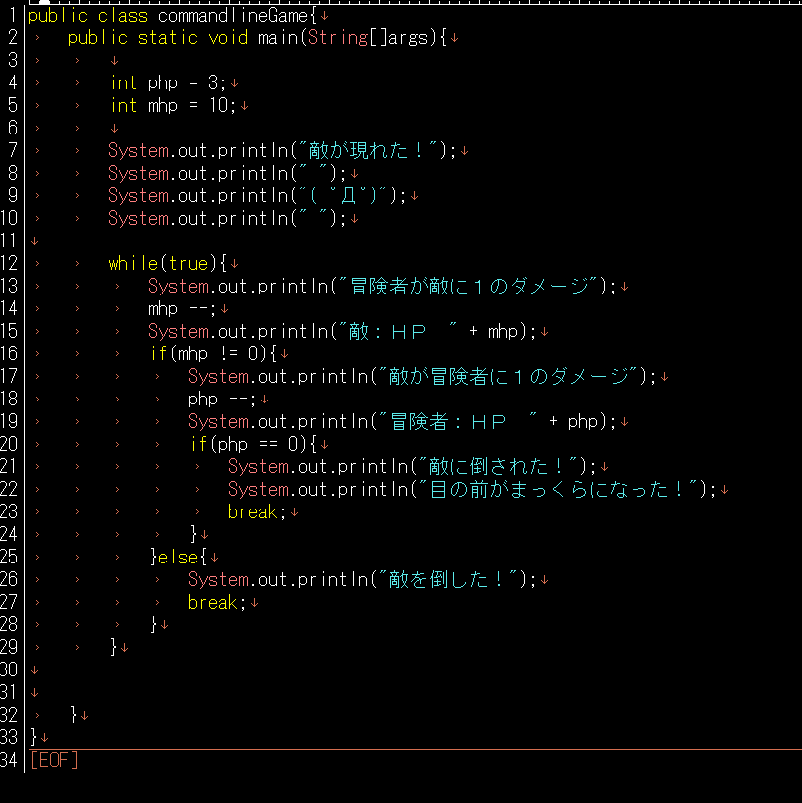
Task: Click the closing brace on line 24
Action: [x=193, y=534]
